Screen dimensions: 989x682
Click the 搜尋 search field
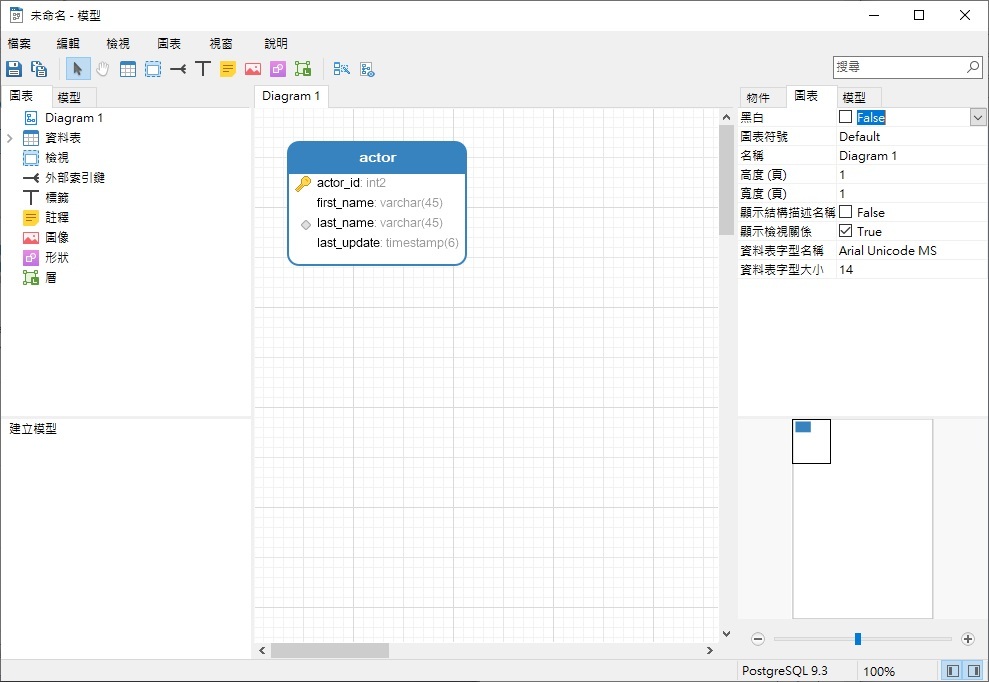(899, 67)
